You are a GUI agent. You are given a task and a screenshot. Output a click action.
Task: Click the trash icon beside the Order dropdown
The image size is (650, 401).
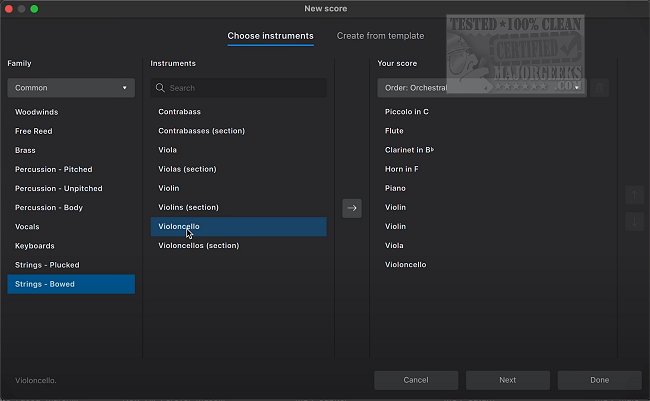pos(600,88)
